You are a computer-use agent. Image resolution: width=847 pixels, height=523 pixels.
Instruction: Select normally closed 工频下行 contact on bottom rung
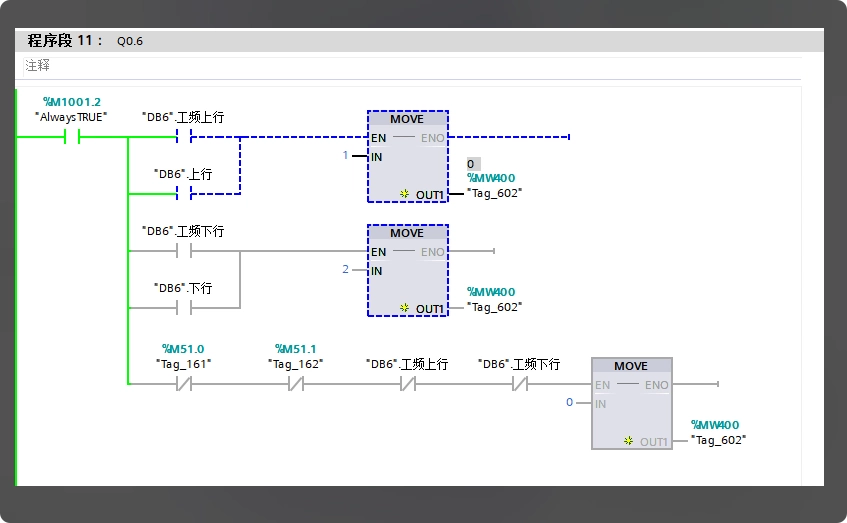(520, 384)
